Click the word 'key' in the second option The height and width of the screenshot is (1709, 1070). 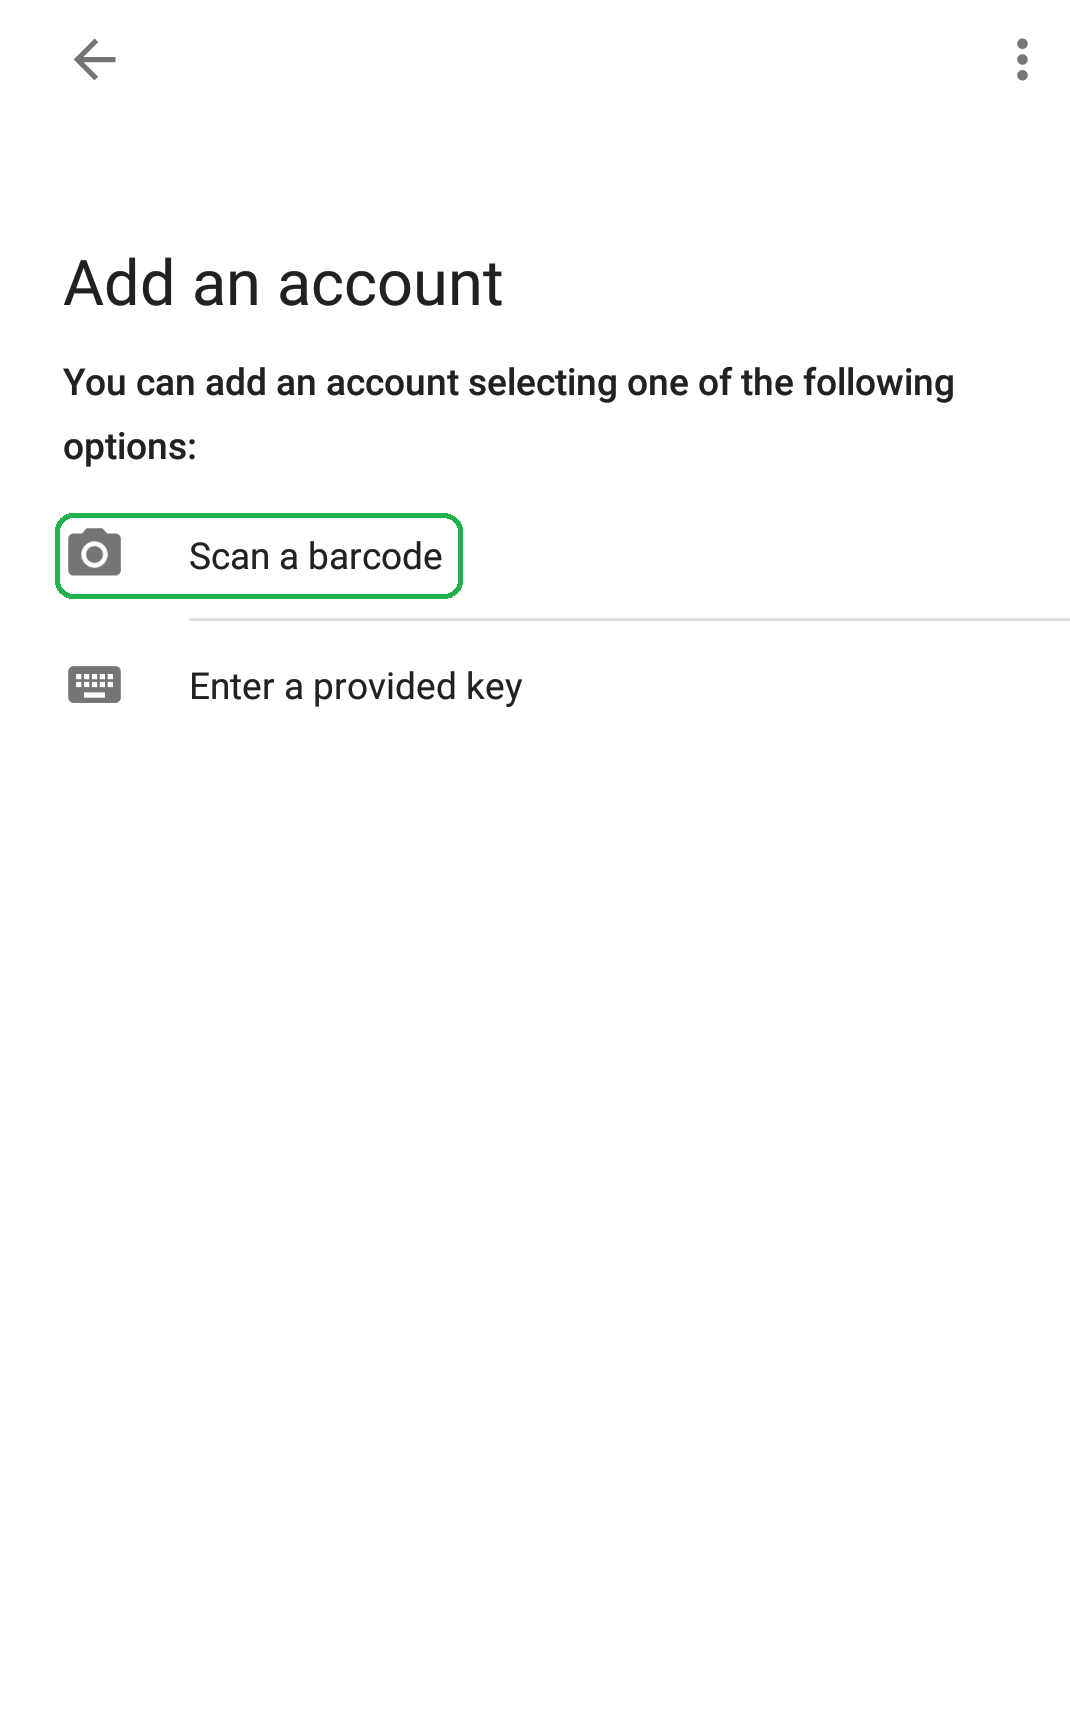tap(494, 688)
